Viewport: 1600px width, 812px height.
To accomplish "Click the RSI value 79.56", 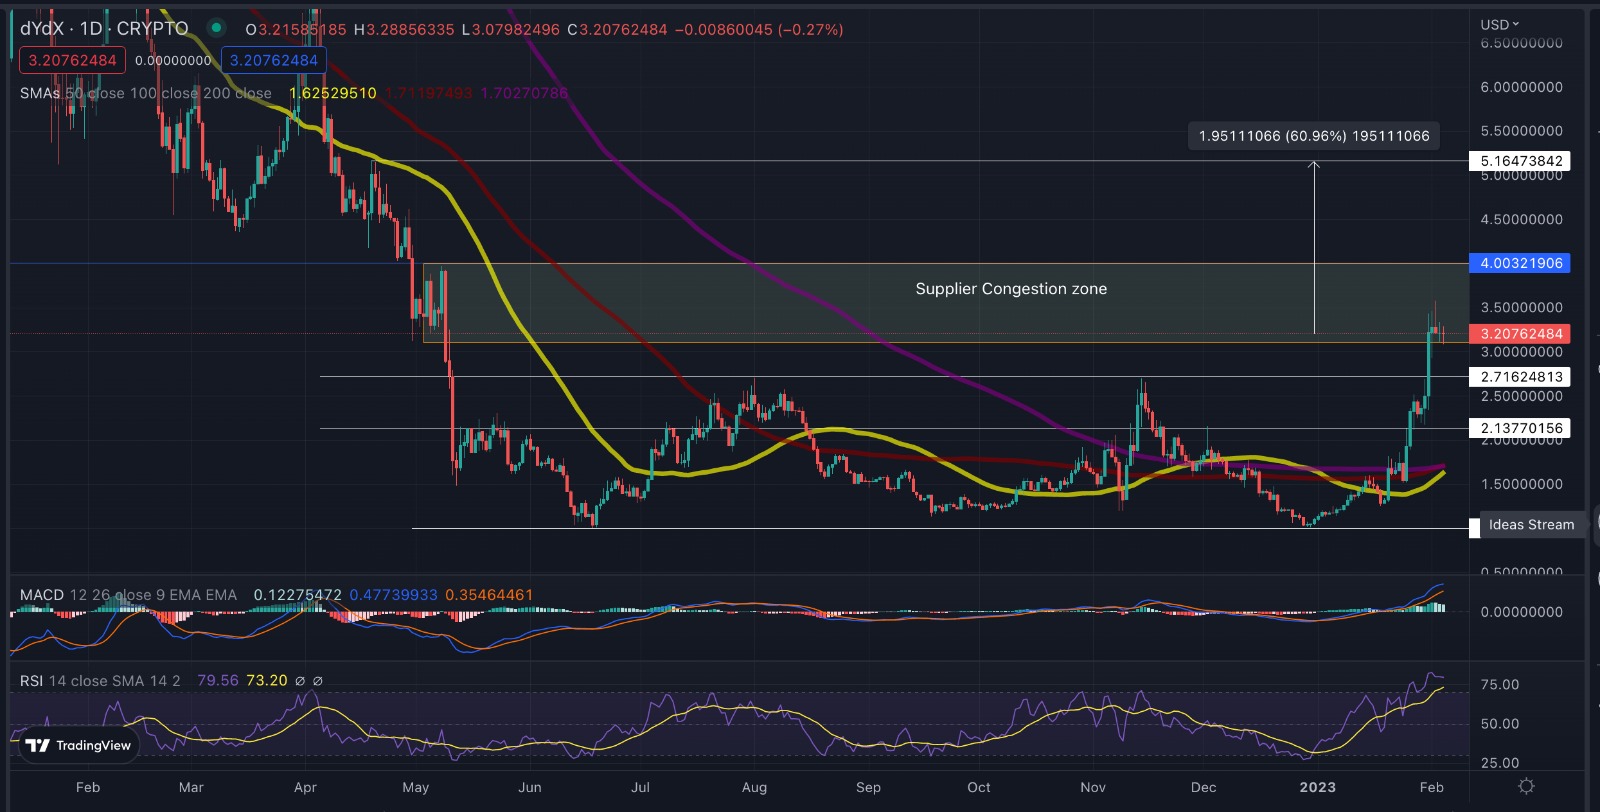I will pos(218,681).
